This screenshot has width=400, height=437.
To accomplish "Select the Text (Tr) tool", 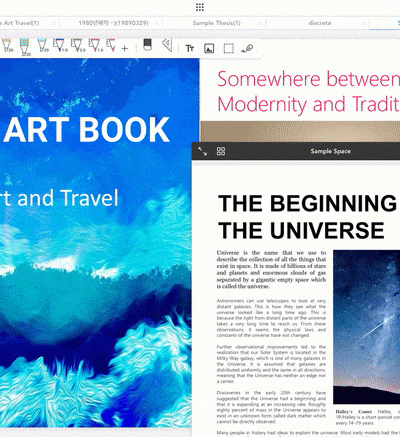I will pyautogui.click(x=190, y=48).
